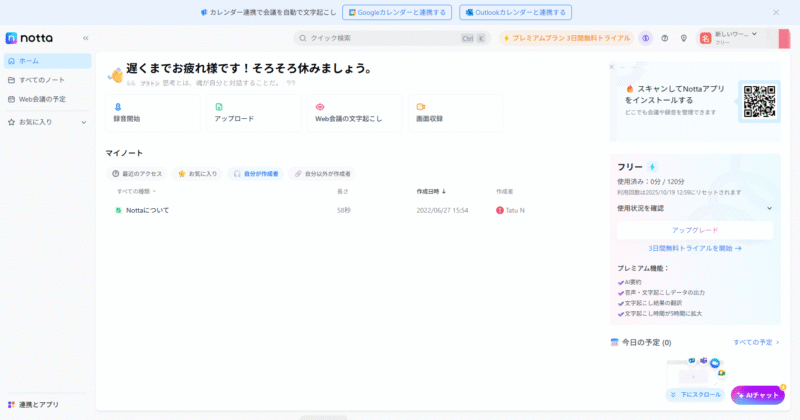This screenshot has width=800, height=420.
Task: Toggle the 最近のアクセス filter chip
Action: tap(137, 173)
